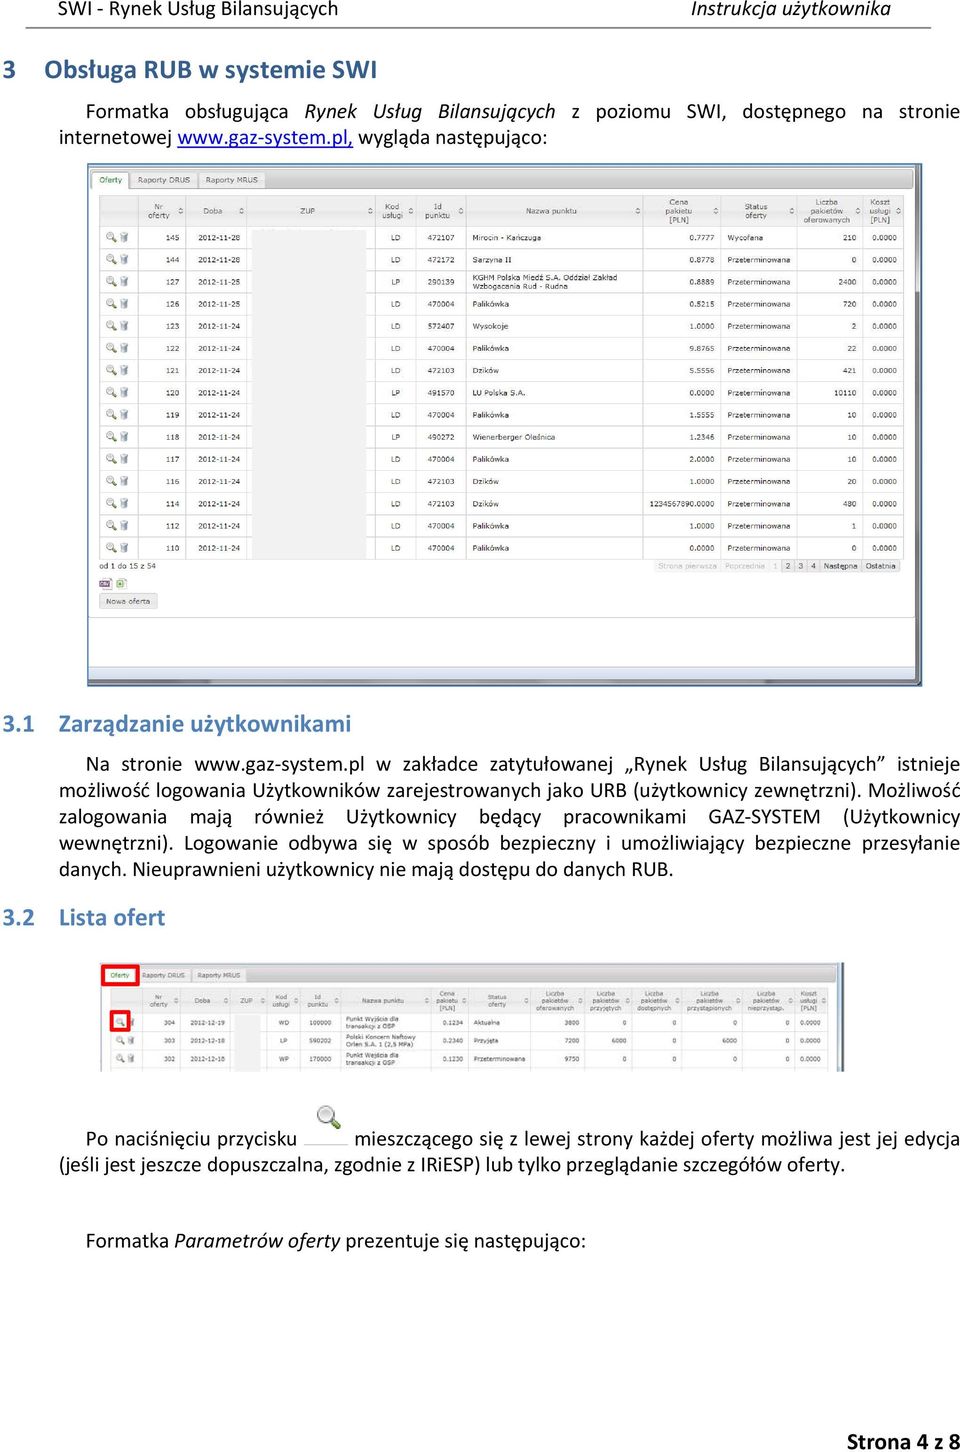
Task: View offer 119 with magnifier icon
Action: 111,414
